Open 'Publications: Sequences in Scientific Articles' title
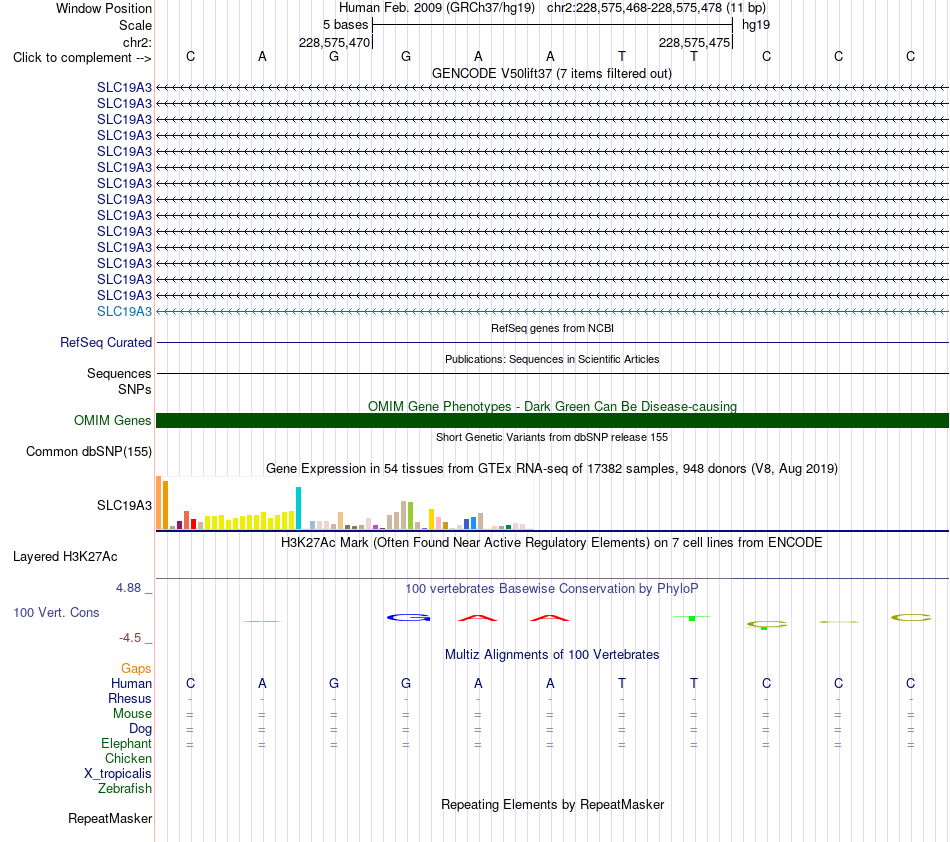 point(552,359)
